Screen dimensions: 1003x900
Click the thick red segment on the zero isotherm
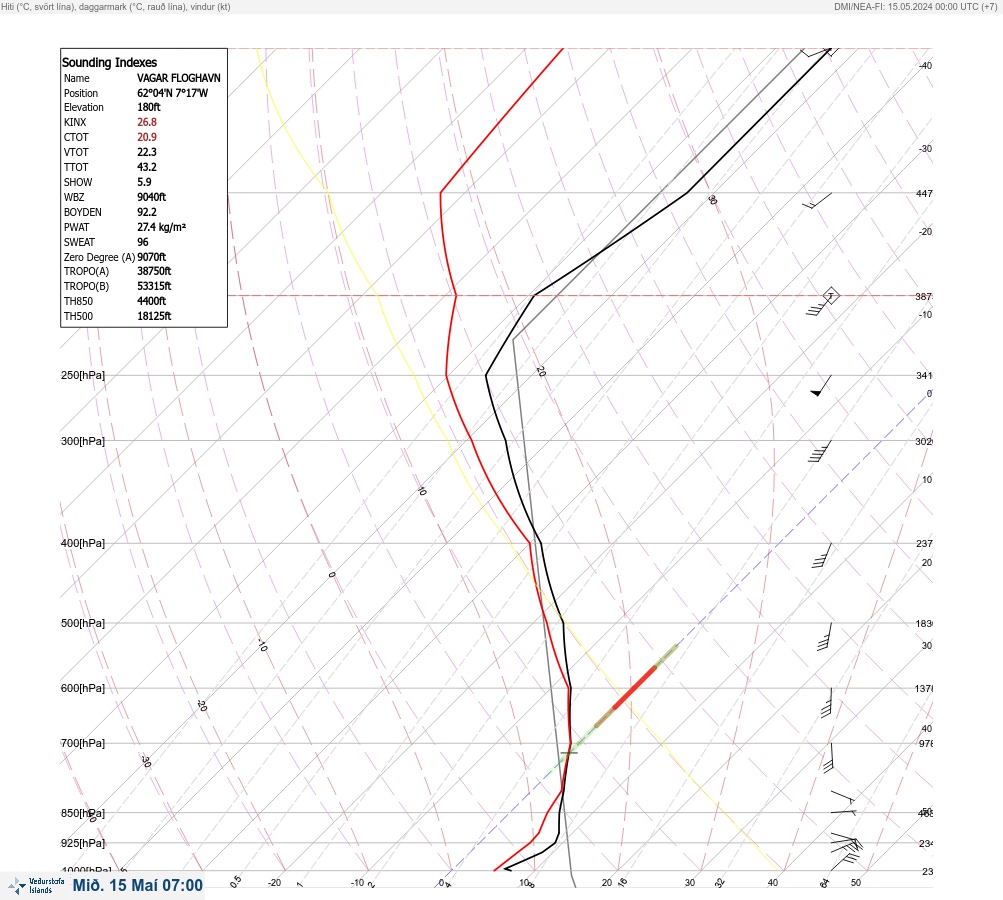pos(635,688)
